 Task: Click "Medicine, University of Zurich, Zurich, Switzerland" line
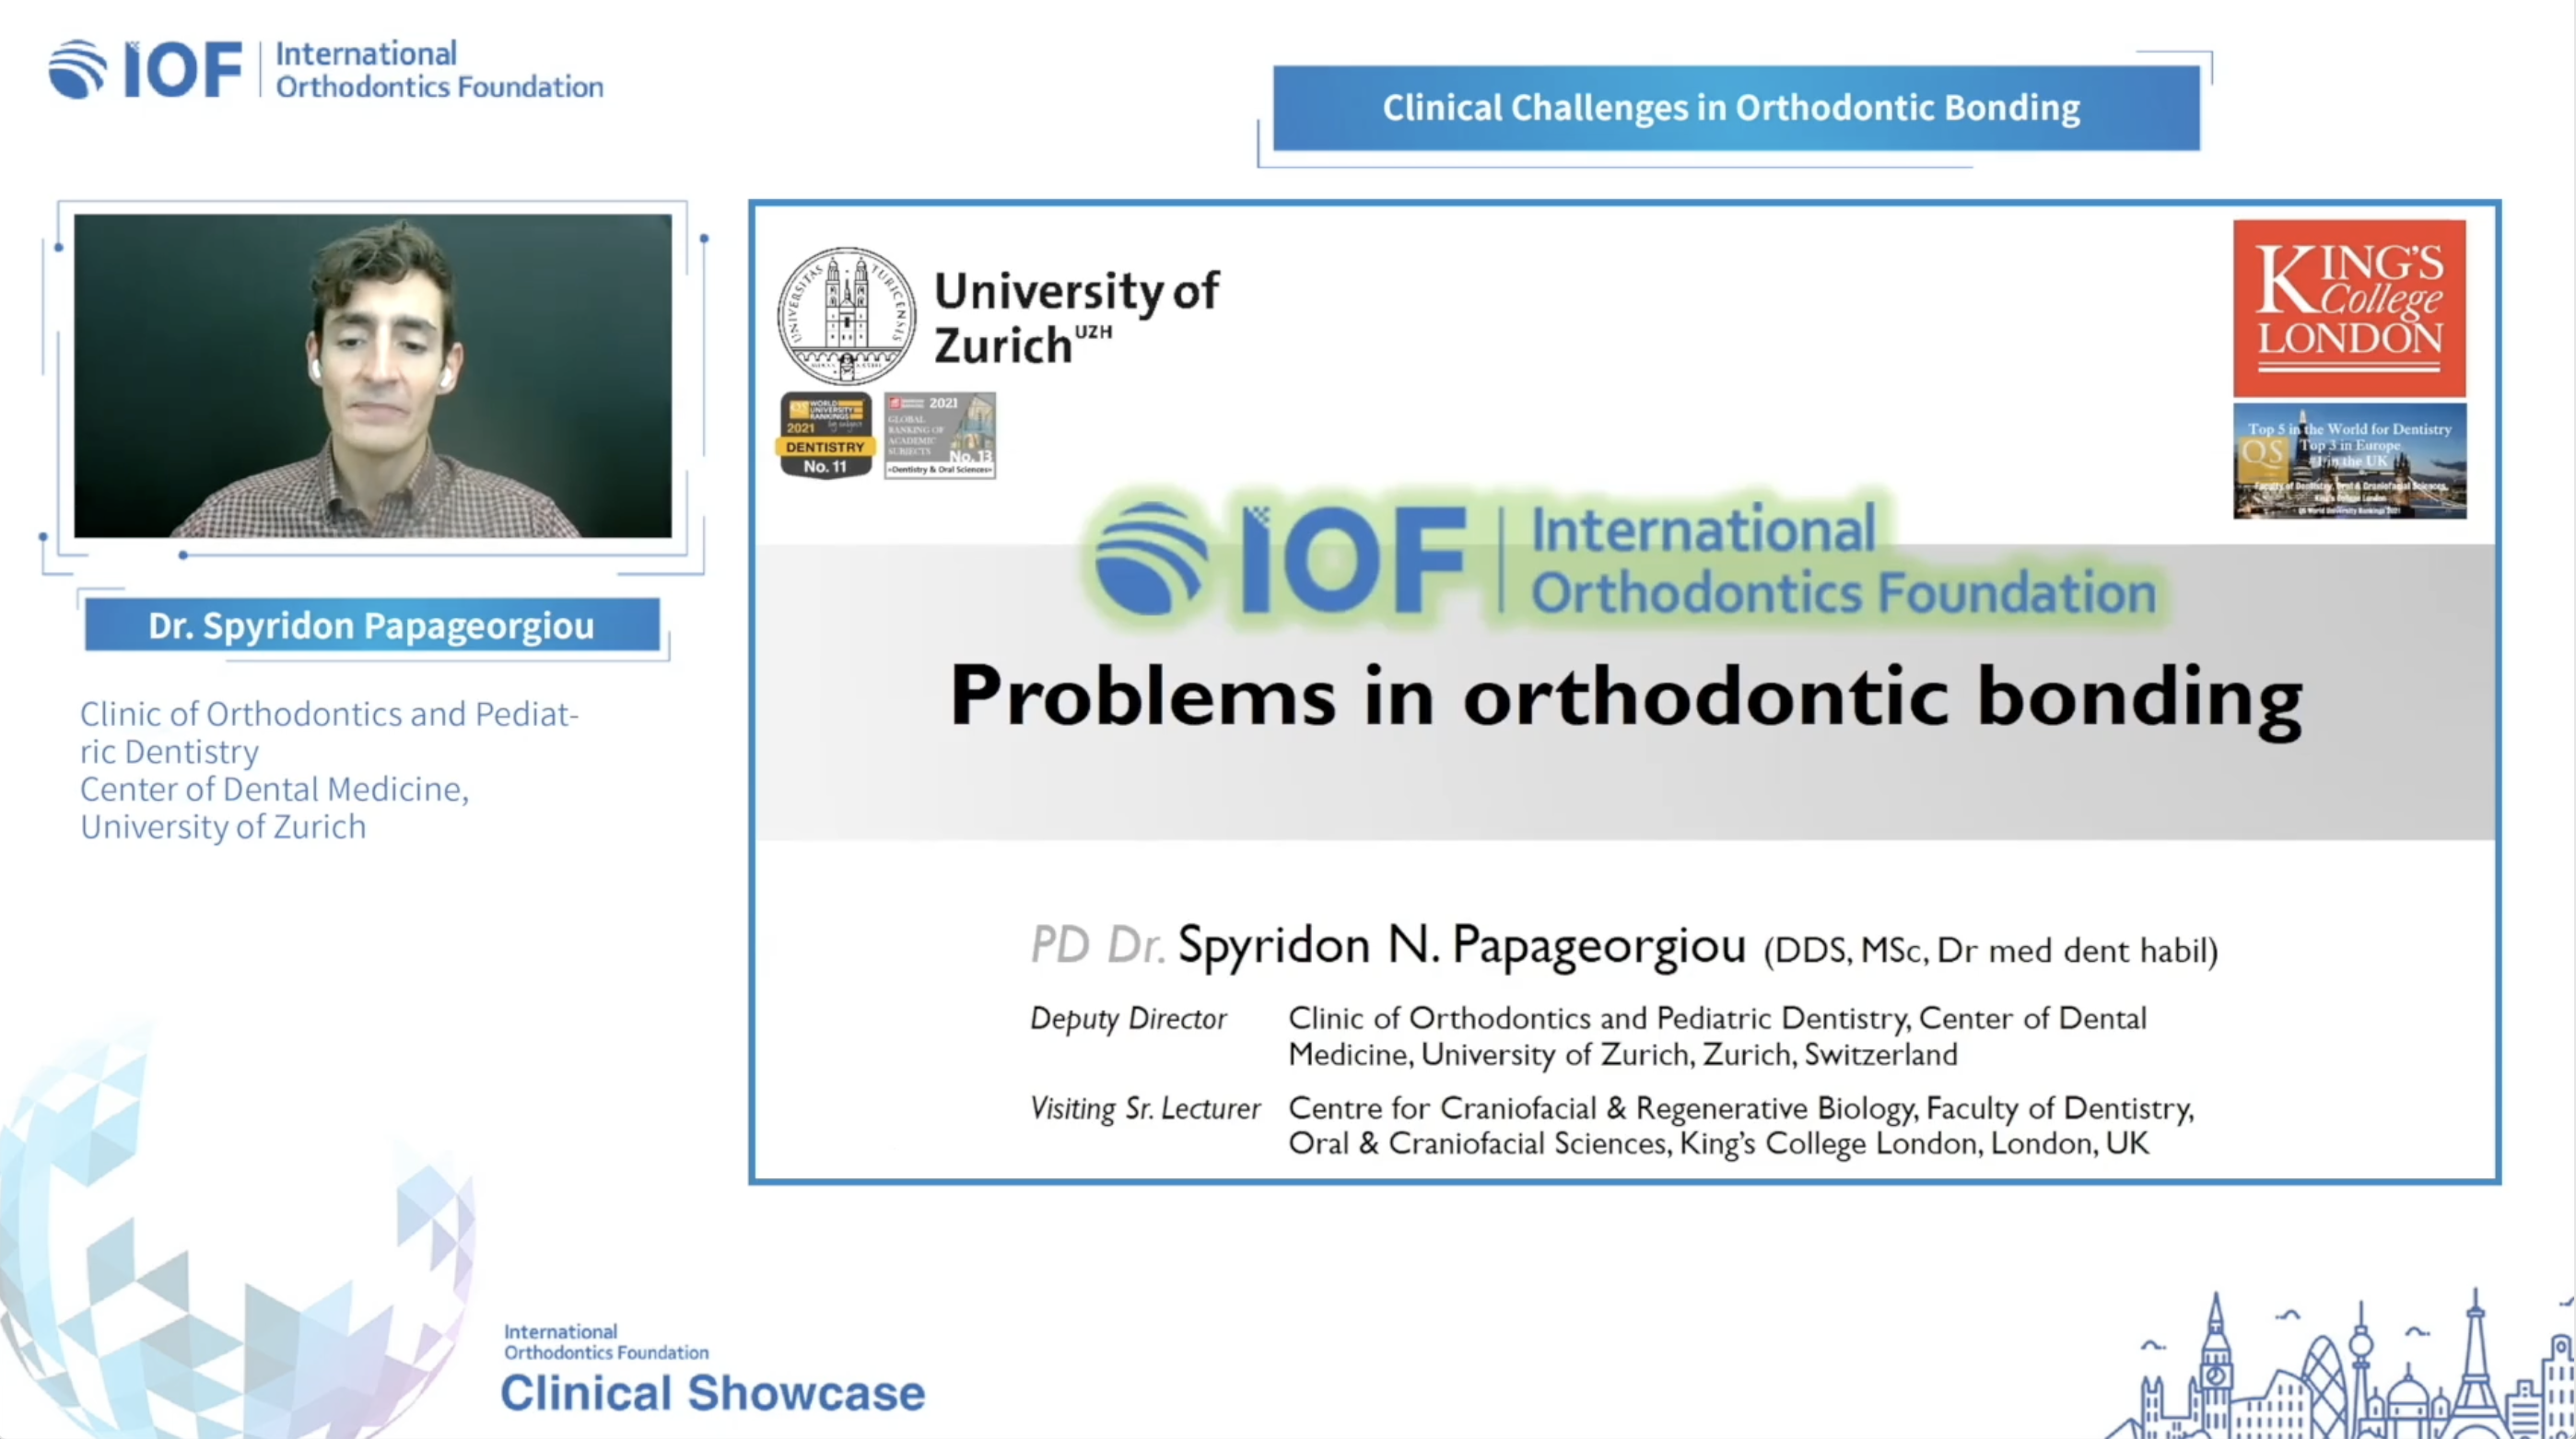pyautogui.click(x=1623, y=1054)
